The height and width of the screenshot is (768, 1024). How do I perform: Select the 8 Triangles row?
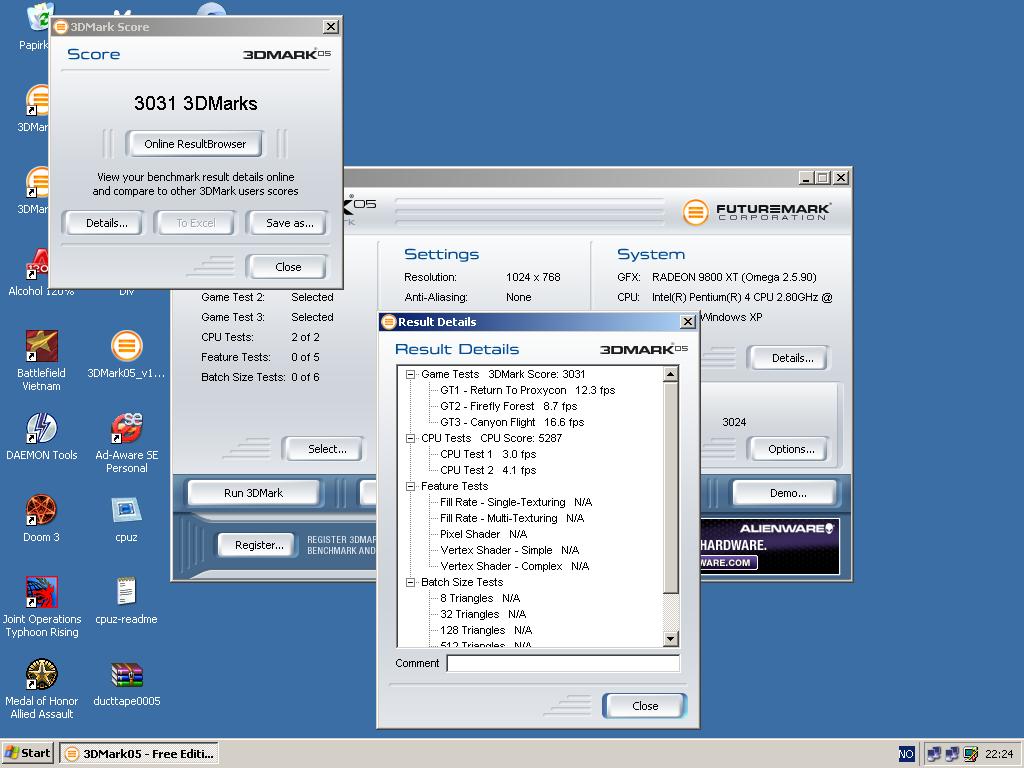(480, 598)
